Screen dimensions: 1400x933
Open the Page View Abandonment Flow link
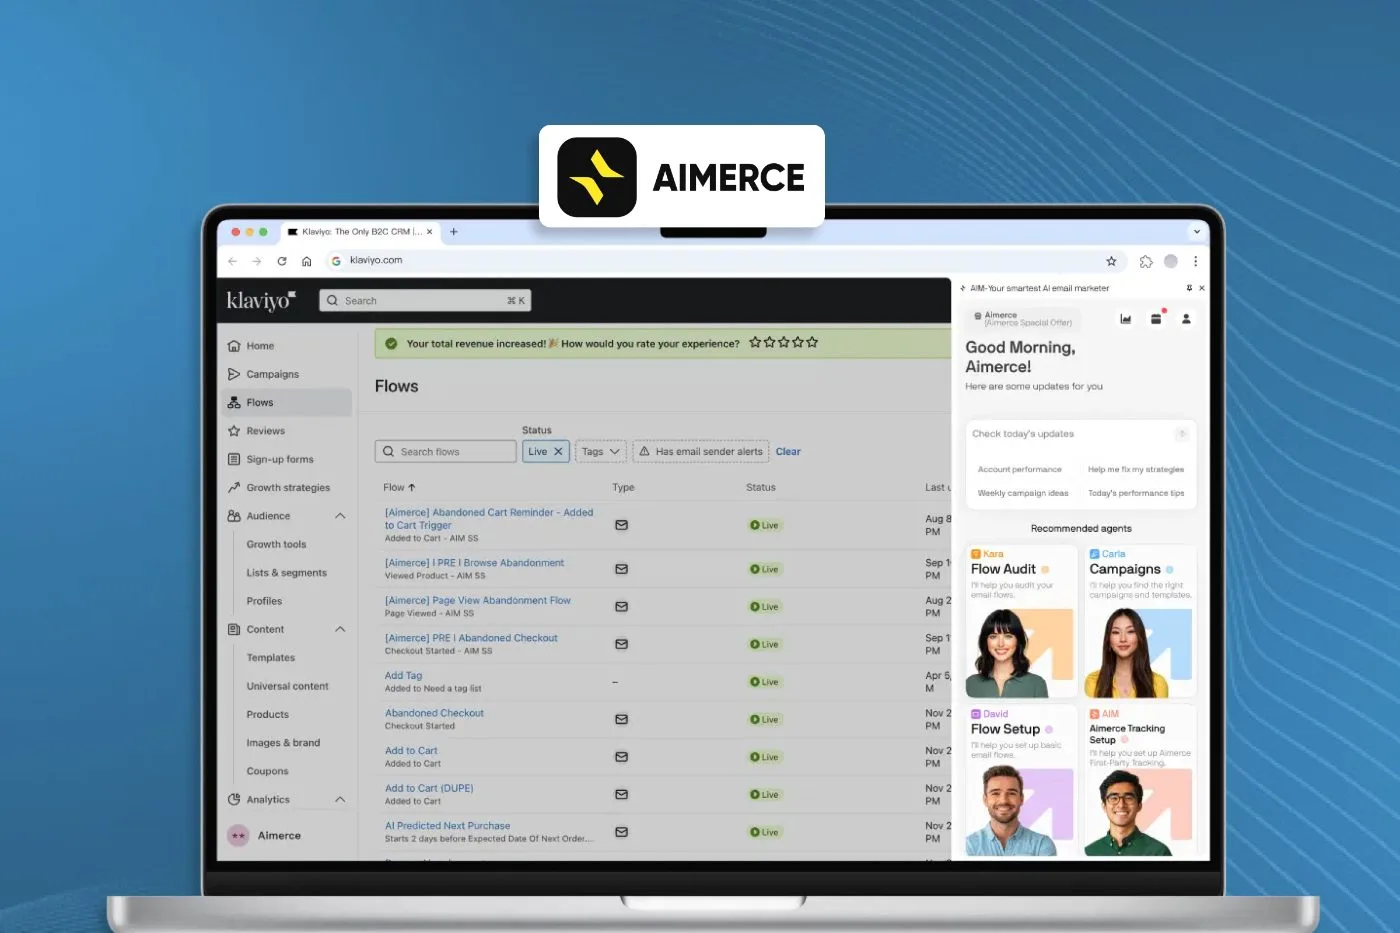tap(478, 600)
